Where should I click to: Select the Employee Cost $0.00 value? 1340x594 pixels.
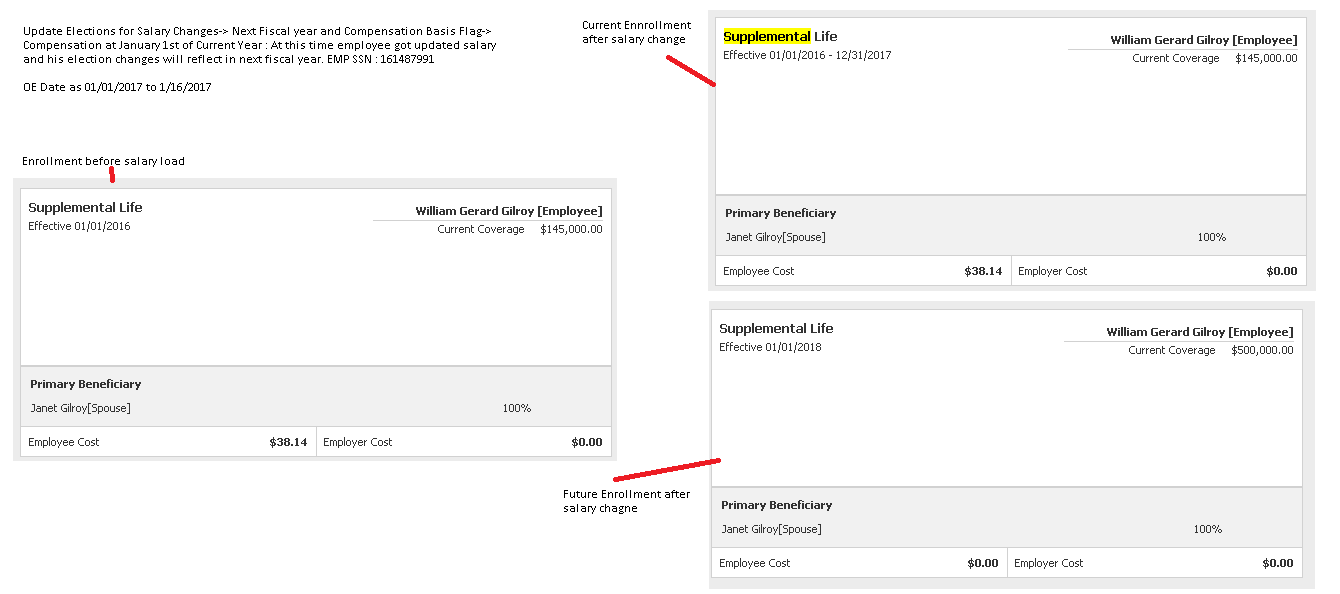[982, 563]
